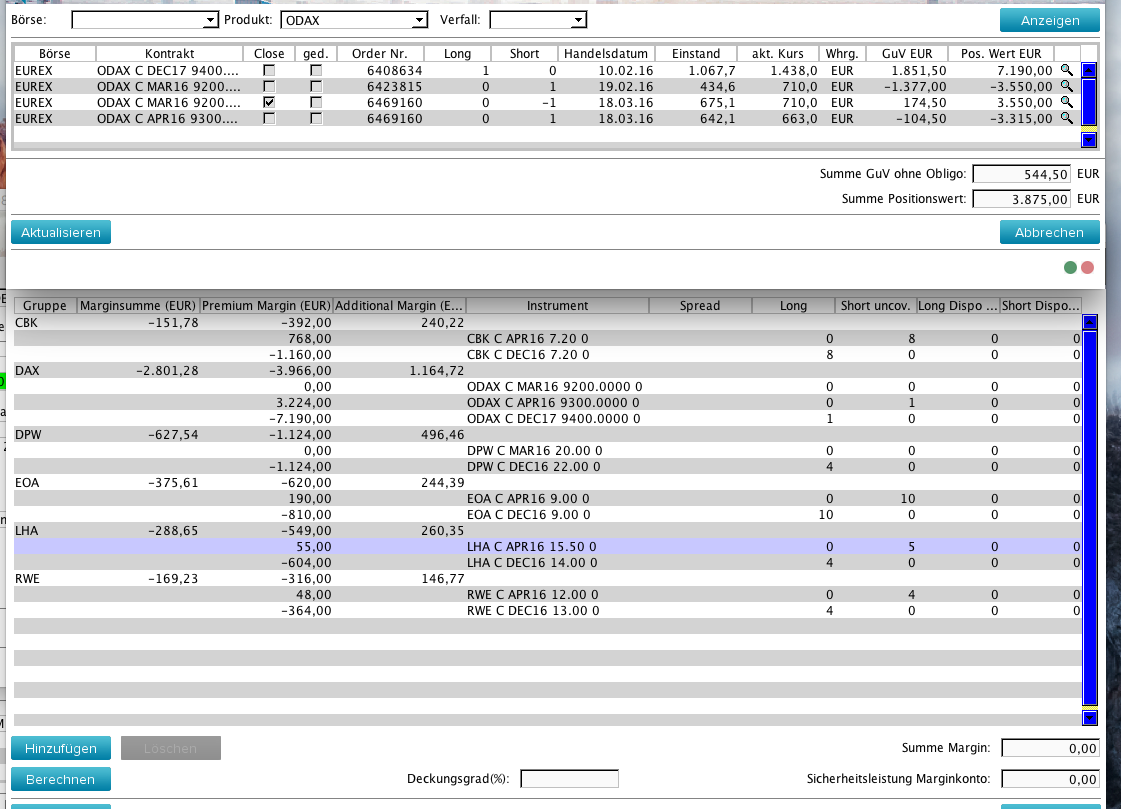Screen dimensions: 1121x809
Task: Click magnifier icon for ODAX DEC17 9400 row
Action: point(1066,70)
